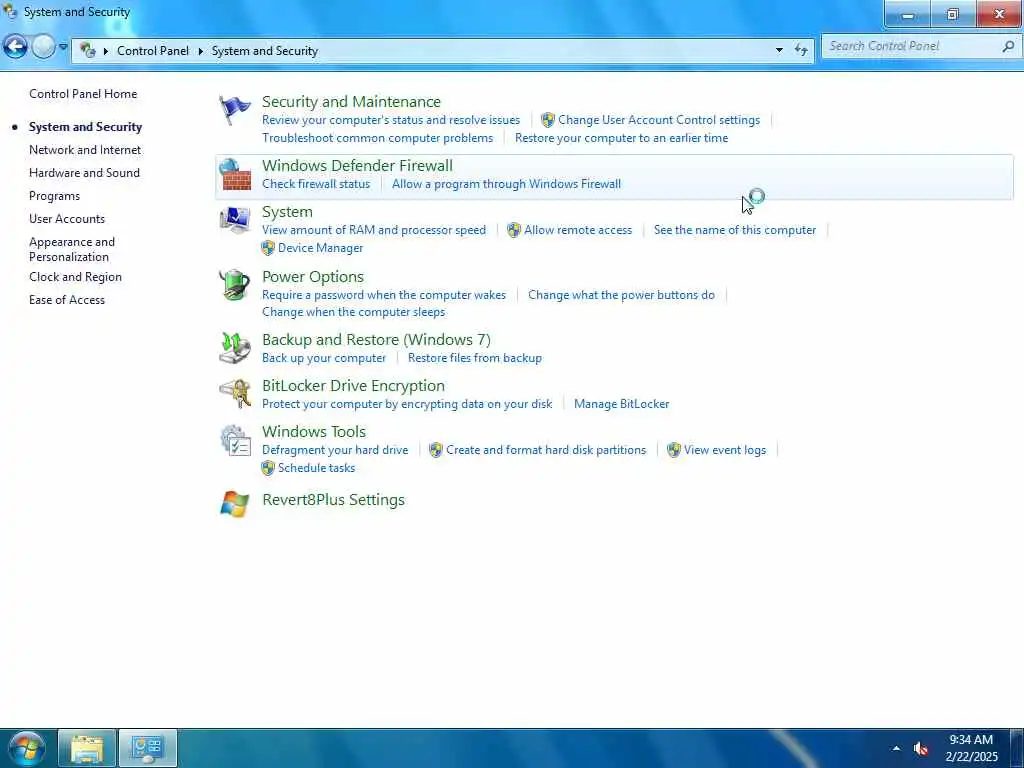Click the Control Panel taskbar button
Viewport: 1024px width, 768px height.
click(x=148, y=748)
